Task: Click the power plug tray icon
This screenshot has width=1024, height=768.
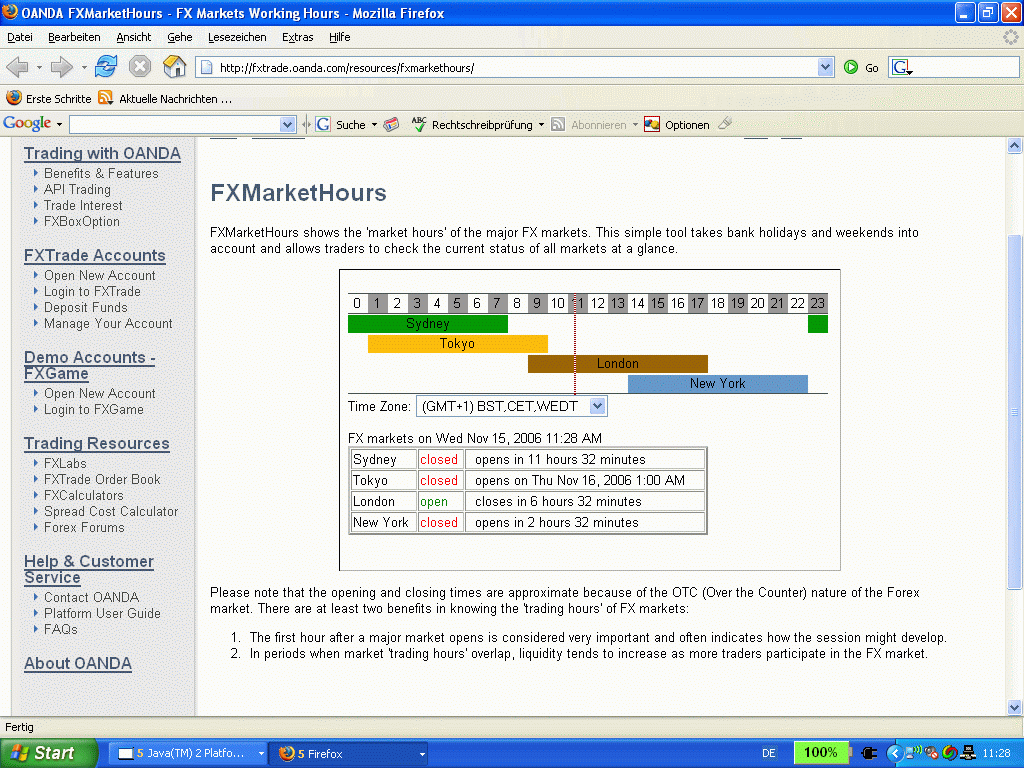Action: (869, 754)
